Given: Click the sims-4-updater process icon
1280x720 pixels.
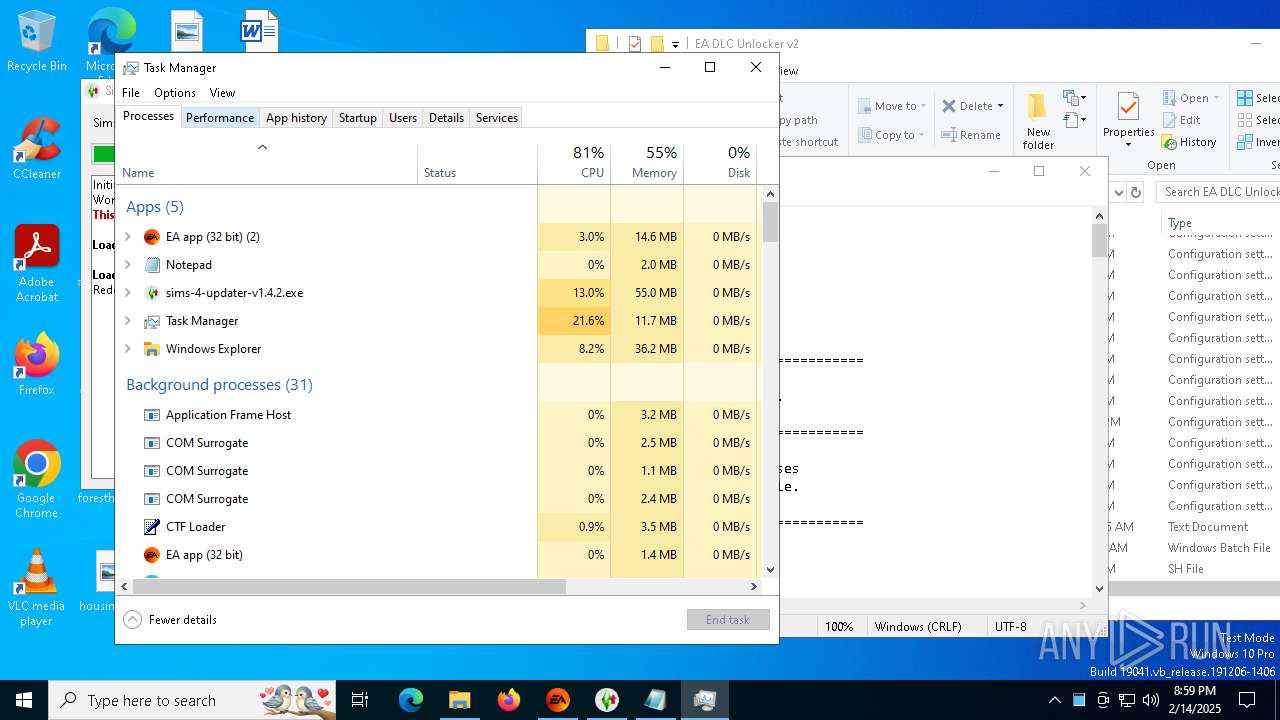Looking at the screenshot, I should pyautogui.click(x=152, y=293).
